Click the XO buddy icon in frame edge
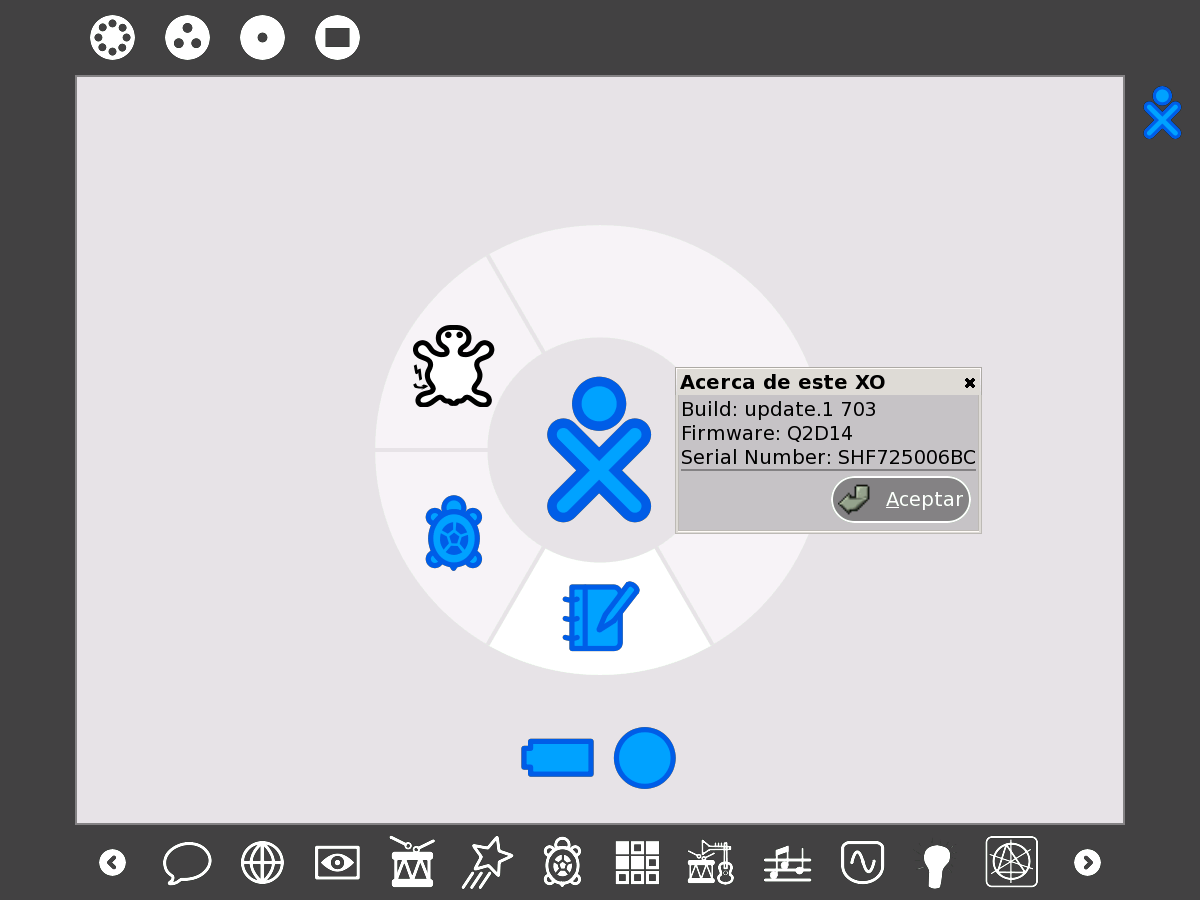This screenshot has height=900, width=1200. (1162, 113)
